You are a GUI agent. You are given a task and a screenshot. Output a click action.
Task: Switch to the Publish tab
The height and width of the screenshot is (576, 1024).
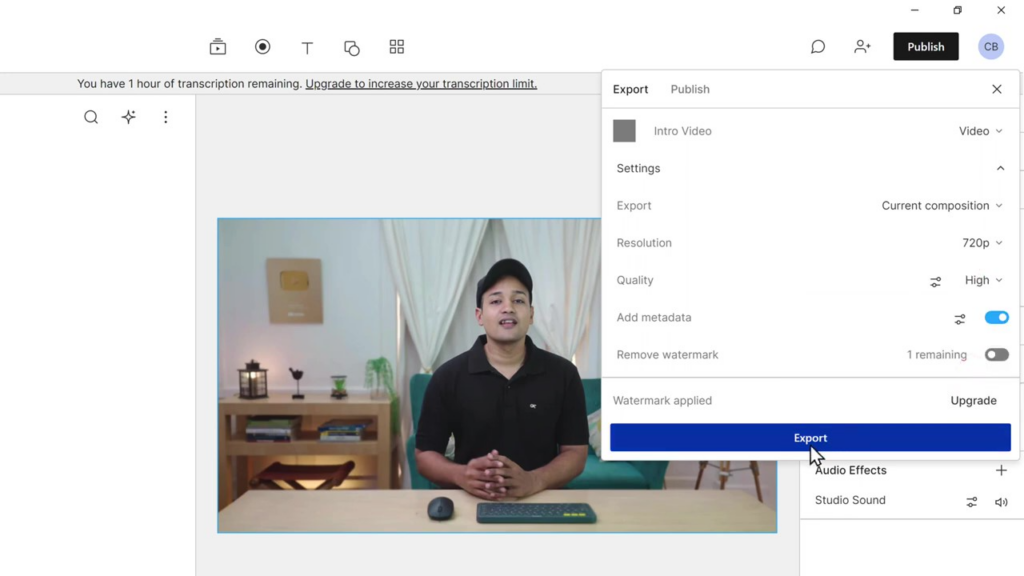[690, 89]
